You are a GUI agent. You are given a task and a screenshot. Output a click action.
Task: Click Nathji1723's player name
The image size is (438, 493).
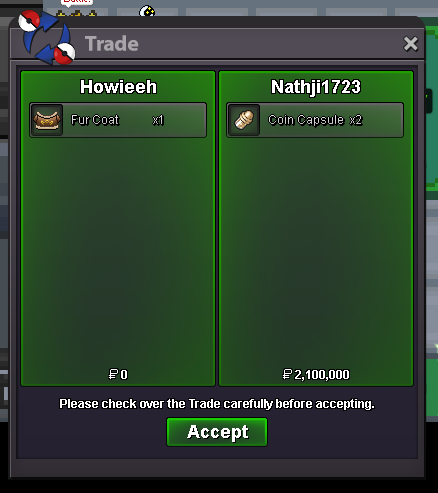click(x=316, y=87)
